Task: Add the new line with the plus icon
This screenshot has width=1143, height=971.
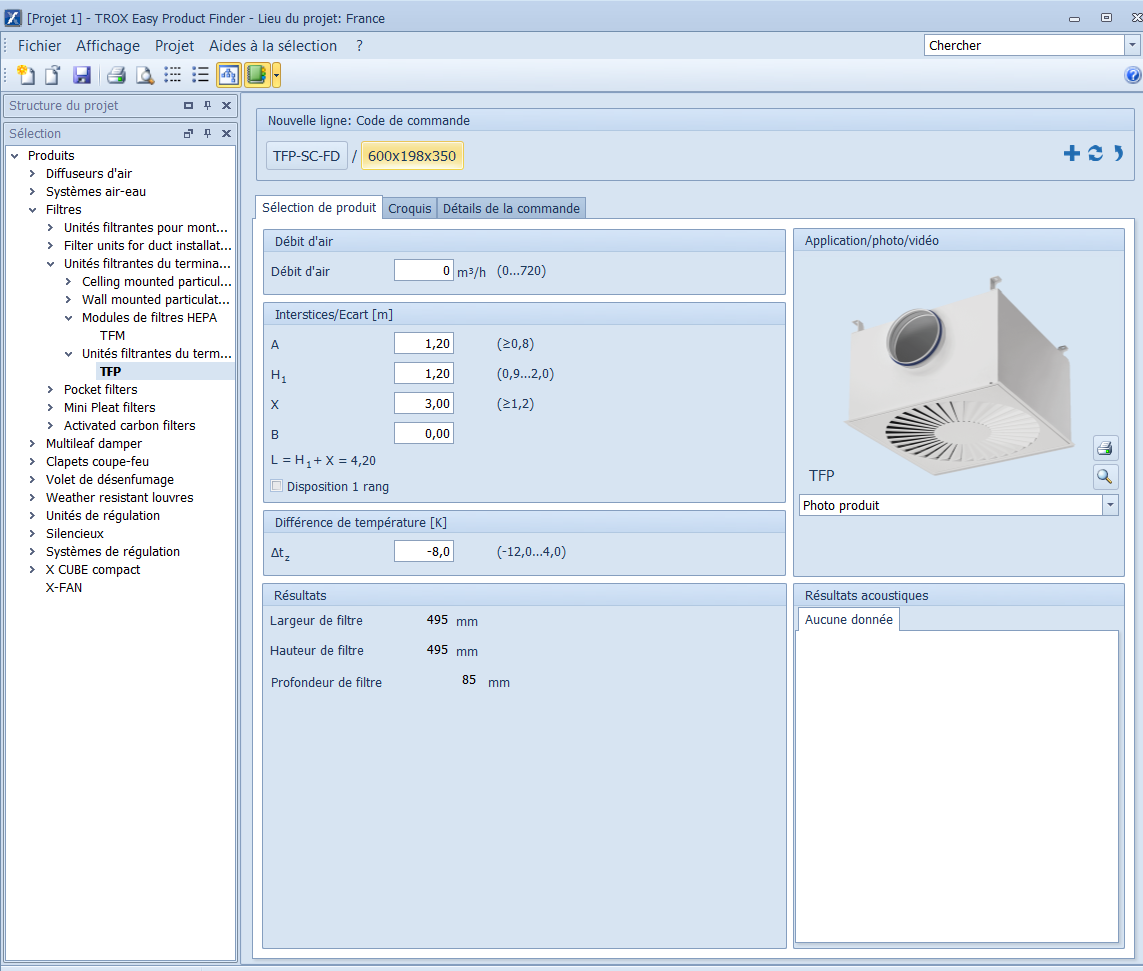Action: [1071, 153]
